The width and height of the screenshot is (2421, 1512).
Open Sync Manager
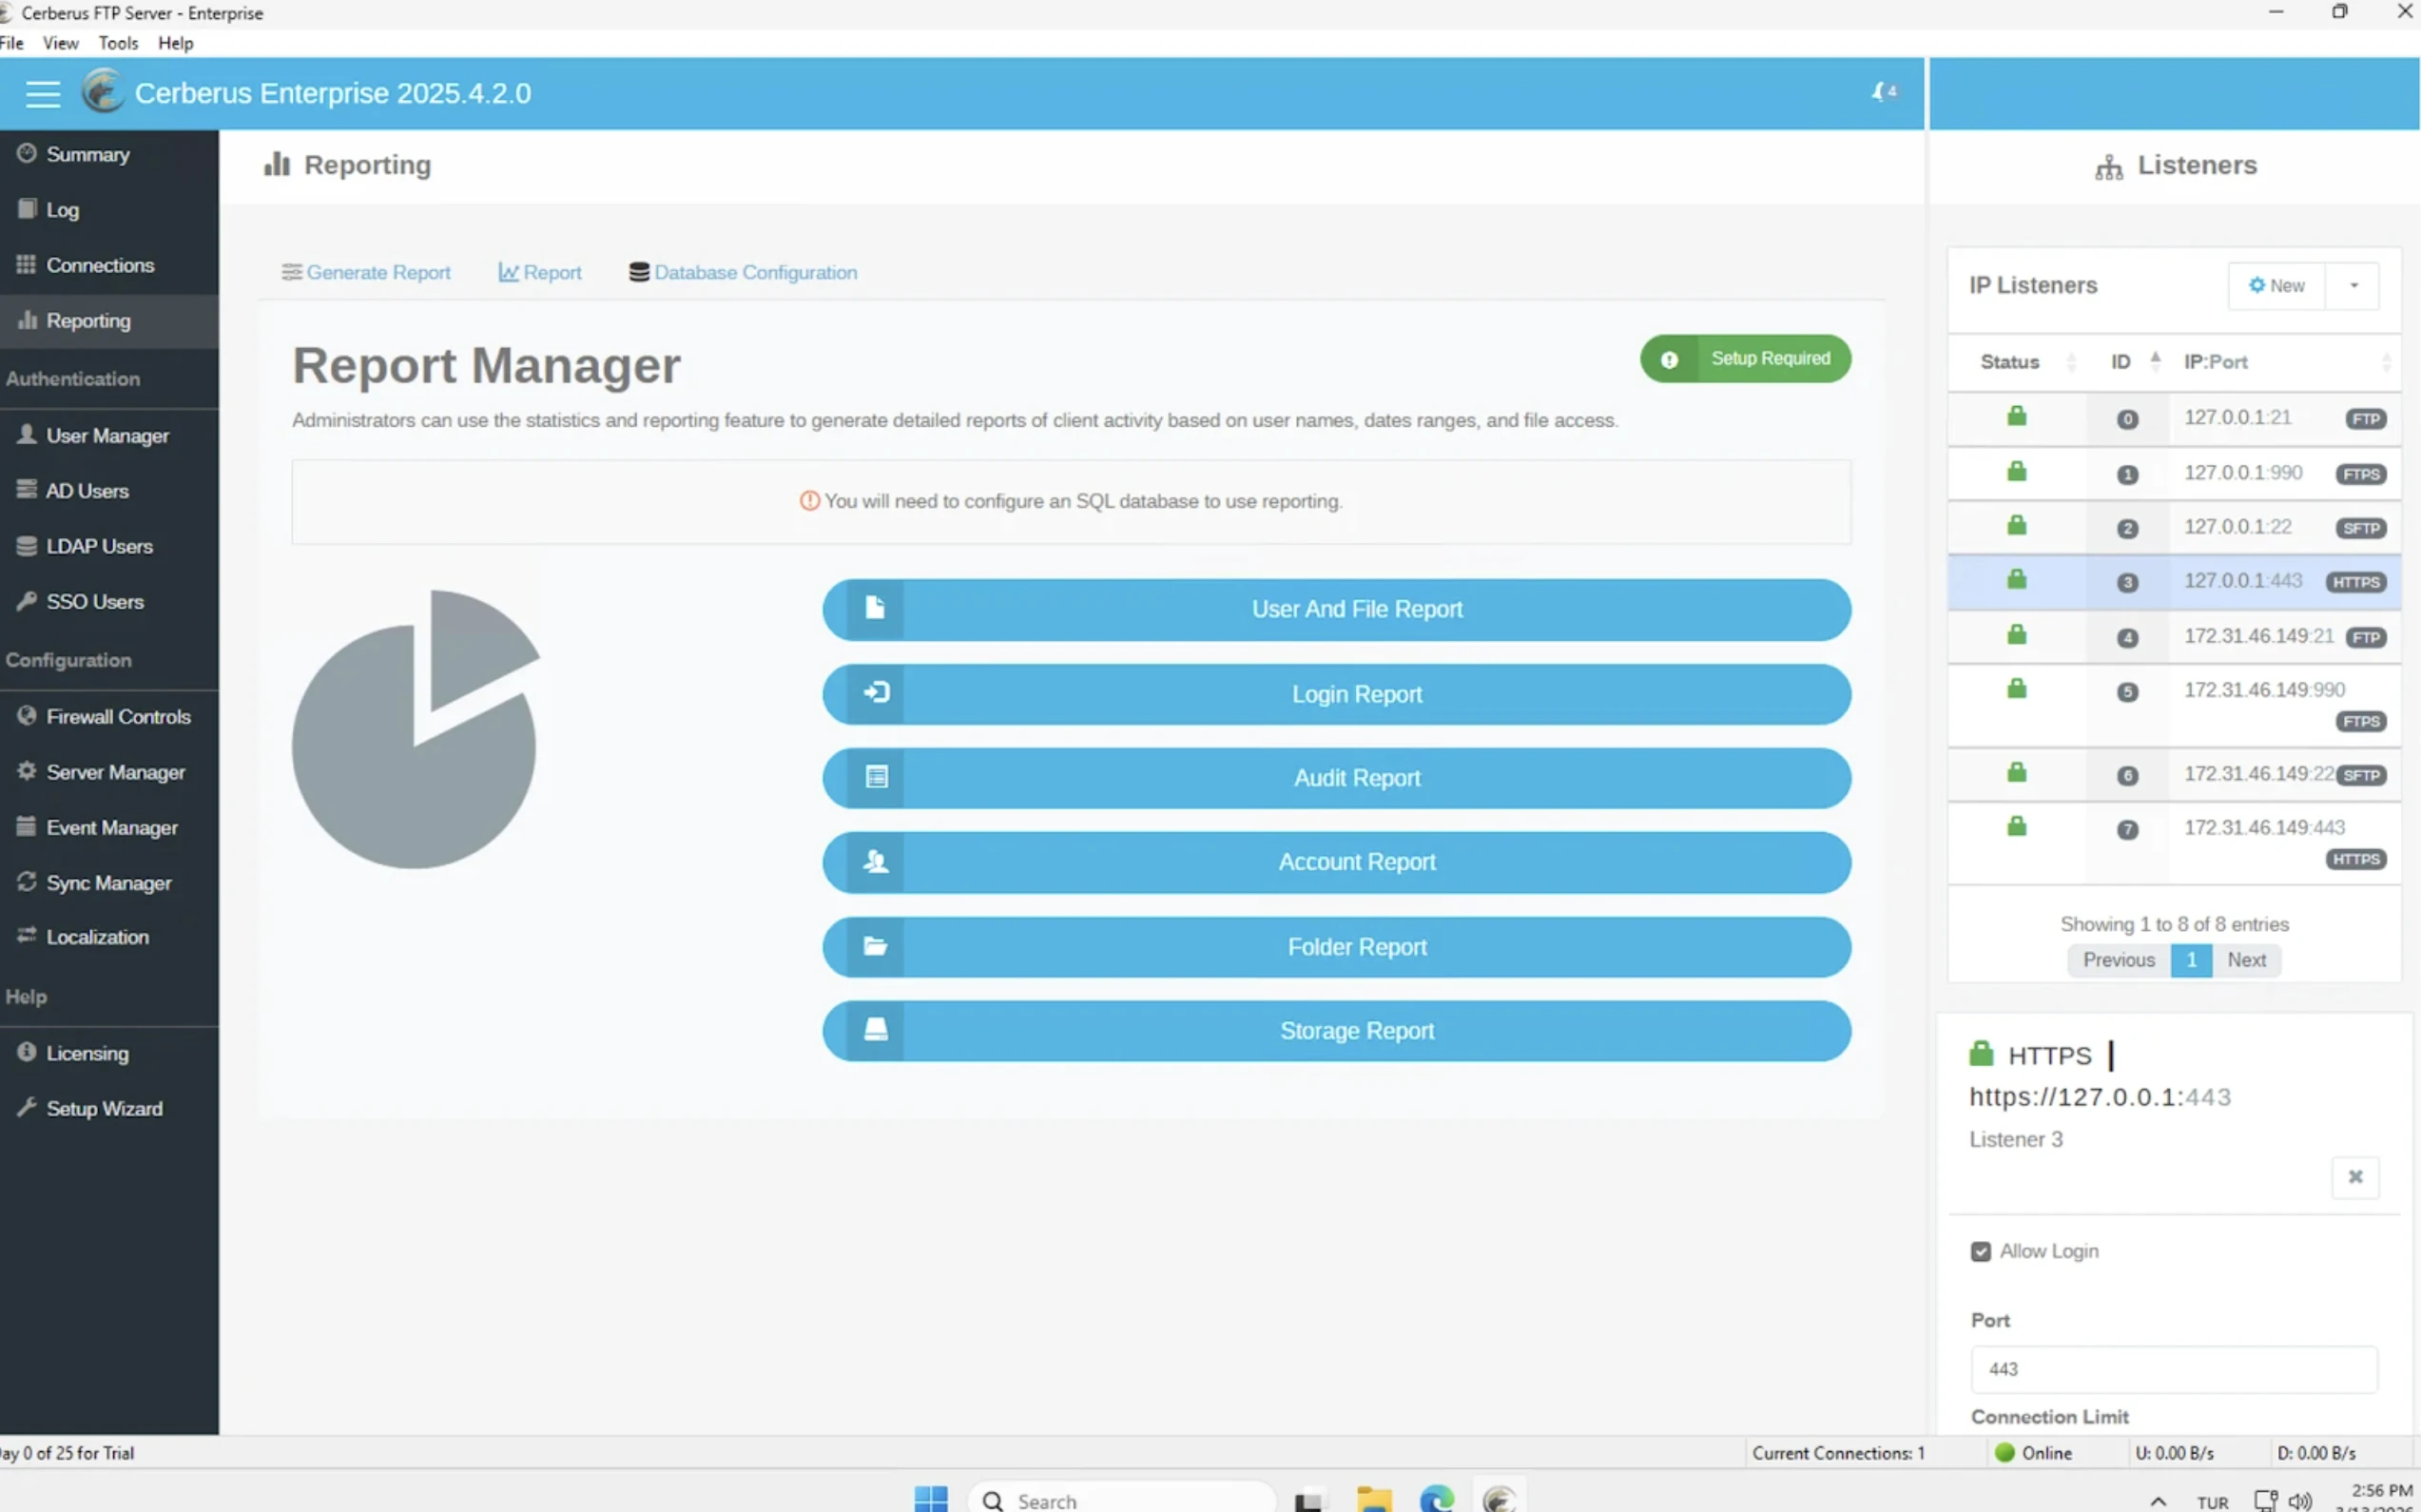coord(109,883)
